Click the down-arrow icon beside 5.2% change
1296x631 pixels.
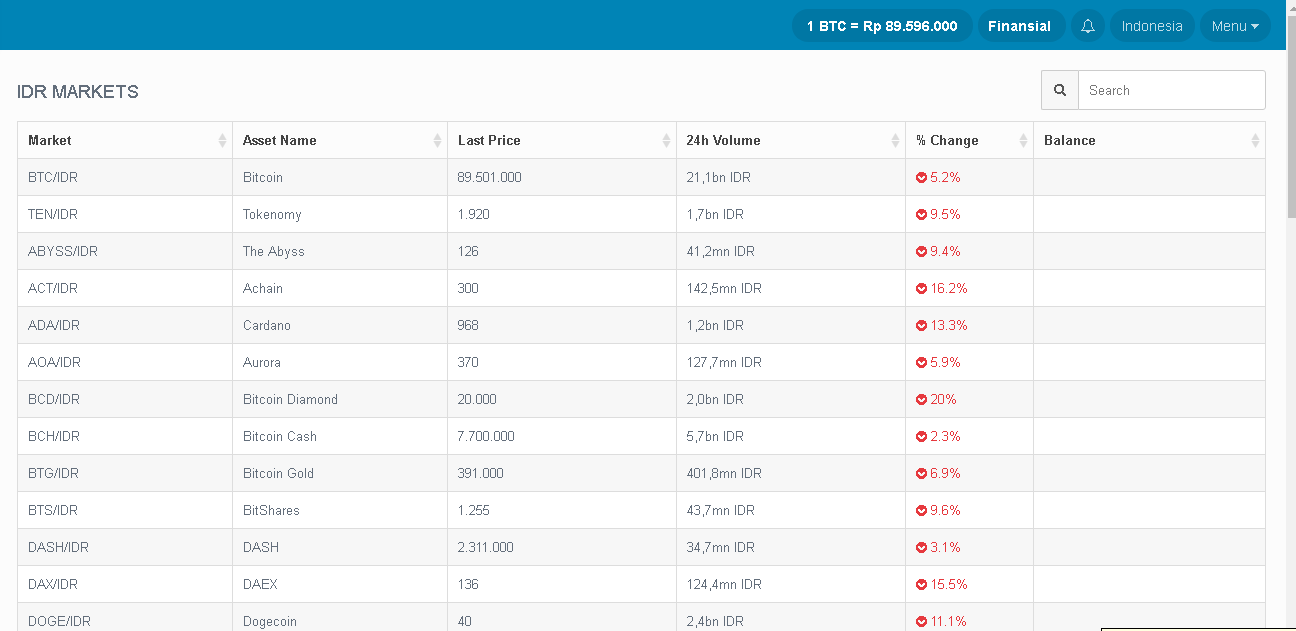(x=921, y=177)
